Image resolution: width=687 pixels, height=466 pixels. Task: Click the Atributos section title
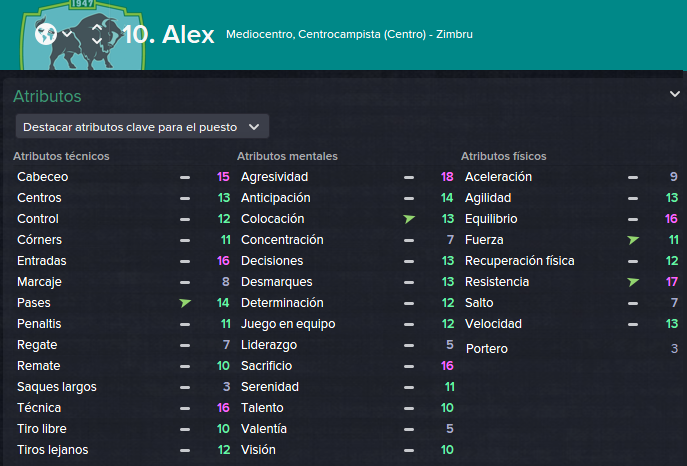click(x=47, y=96)
